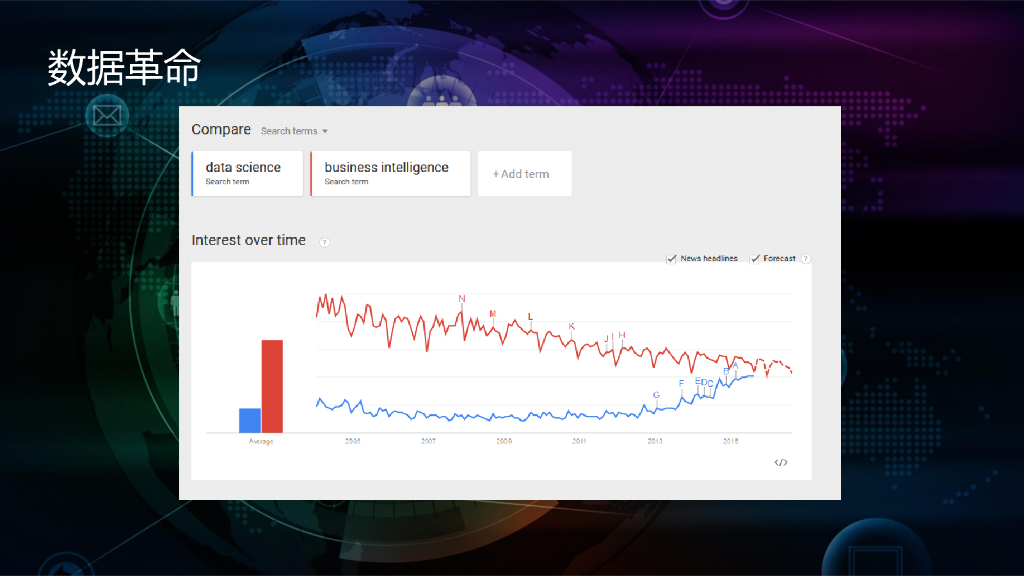Click the envelope icon in the background

(105, 117)
